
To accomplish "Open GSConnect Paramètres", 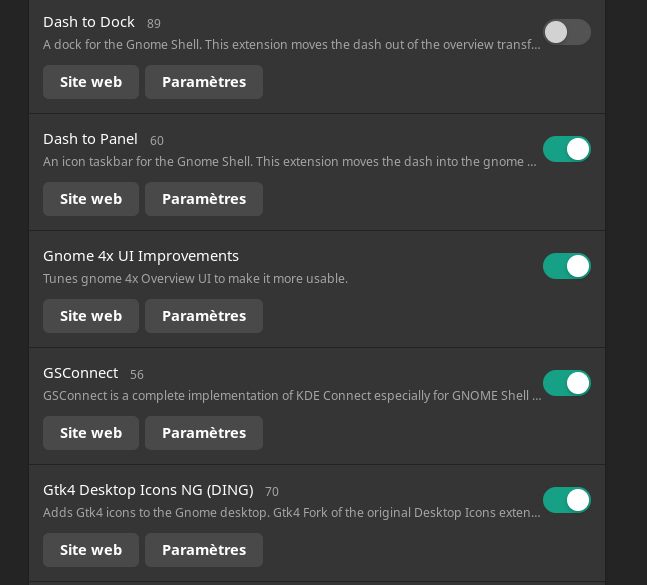I will [x=204, y=433].
